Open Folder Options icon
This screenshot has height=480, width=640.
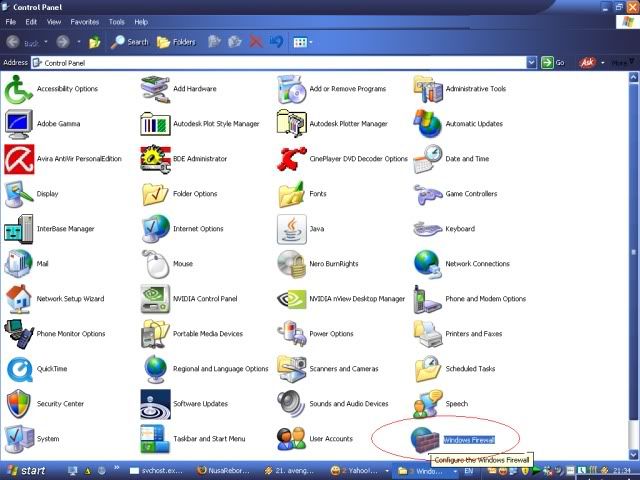(155, 194)
